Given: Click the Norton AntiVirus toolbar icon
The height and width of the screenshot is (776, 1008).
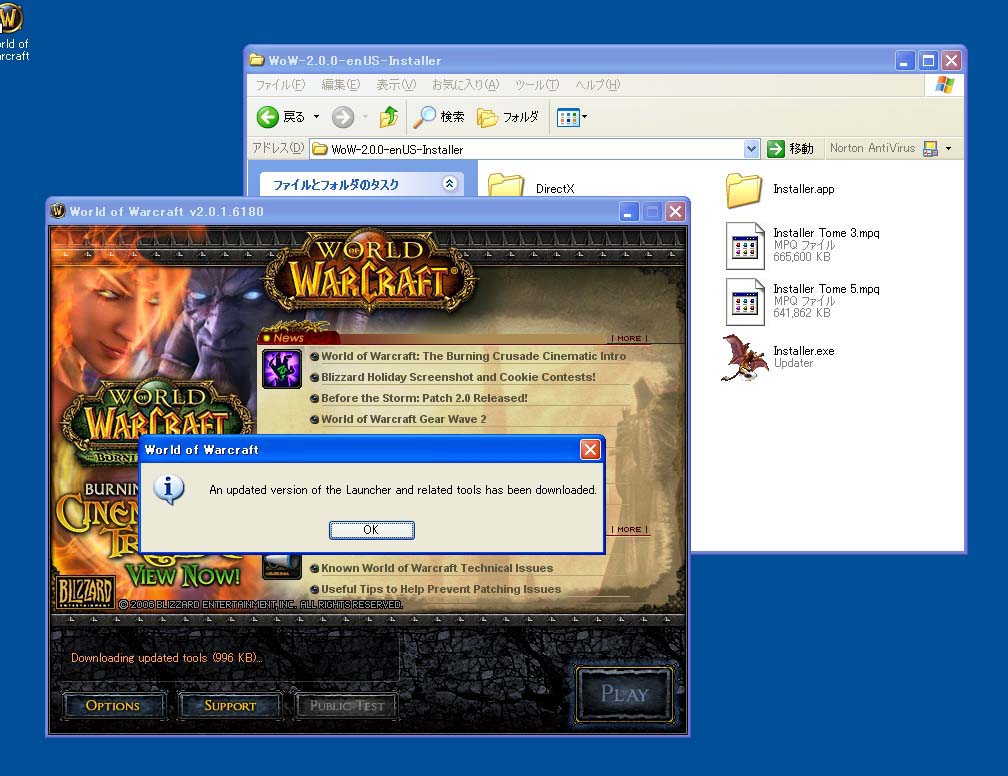Looking at the screenshot, I should click(x=930, y=149).
